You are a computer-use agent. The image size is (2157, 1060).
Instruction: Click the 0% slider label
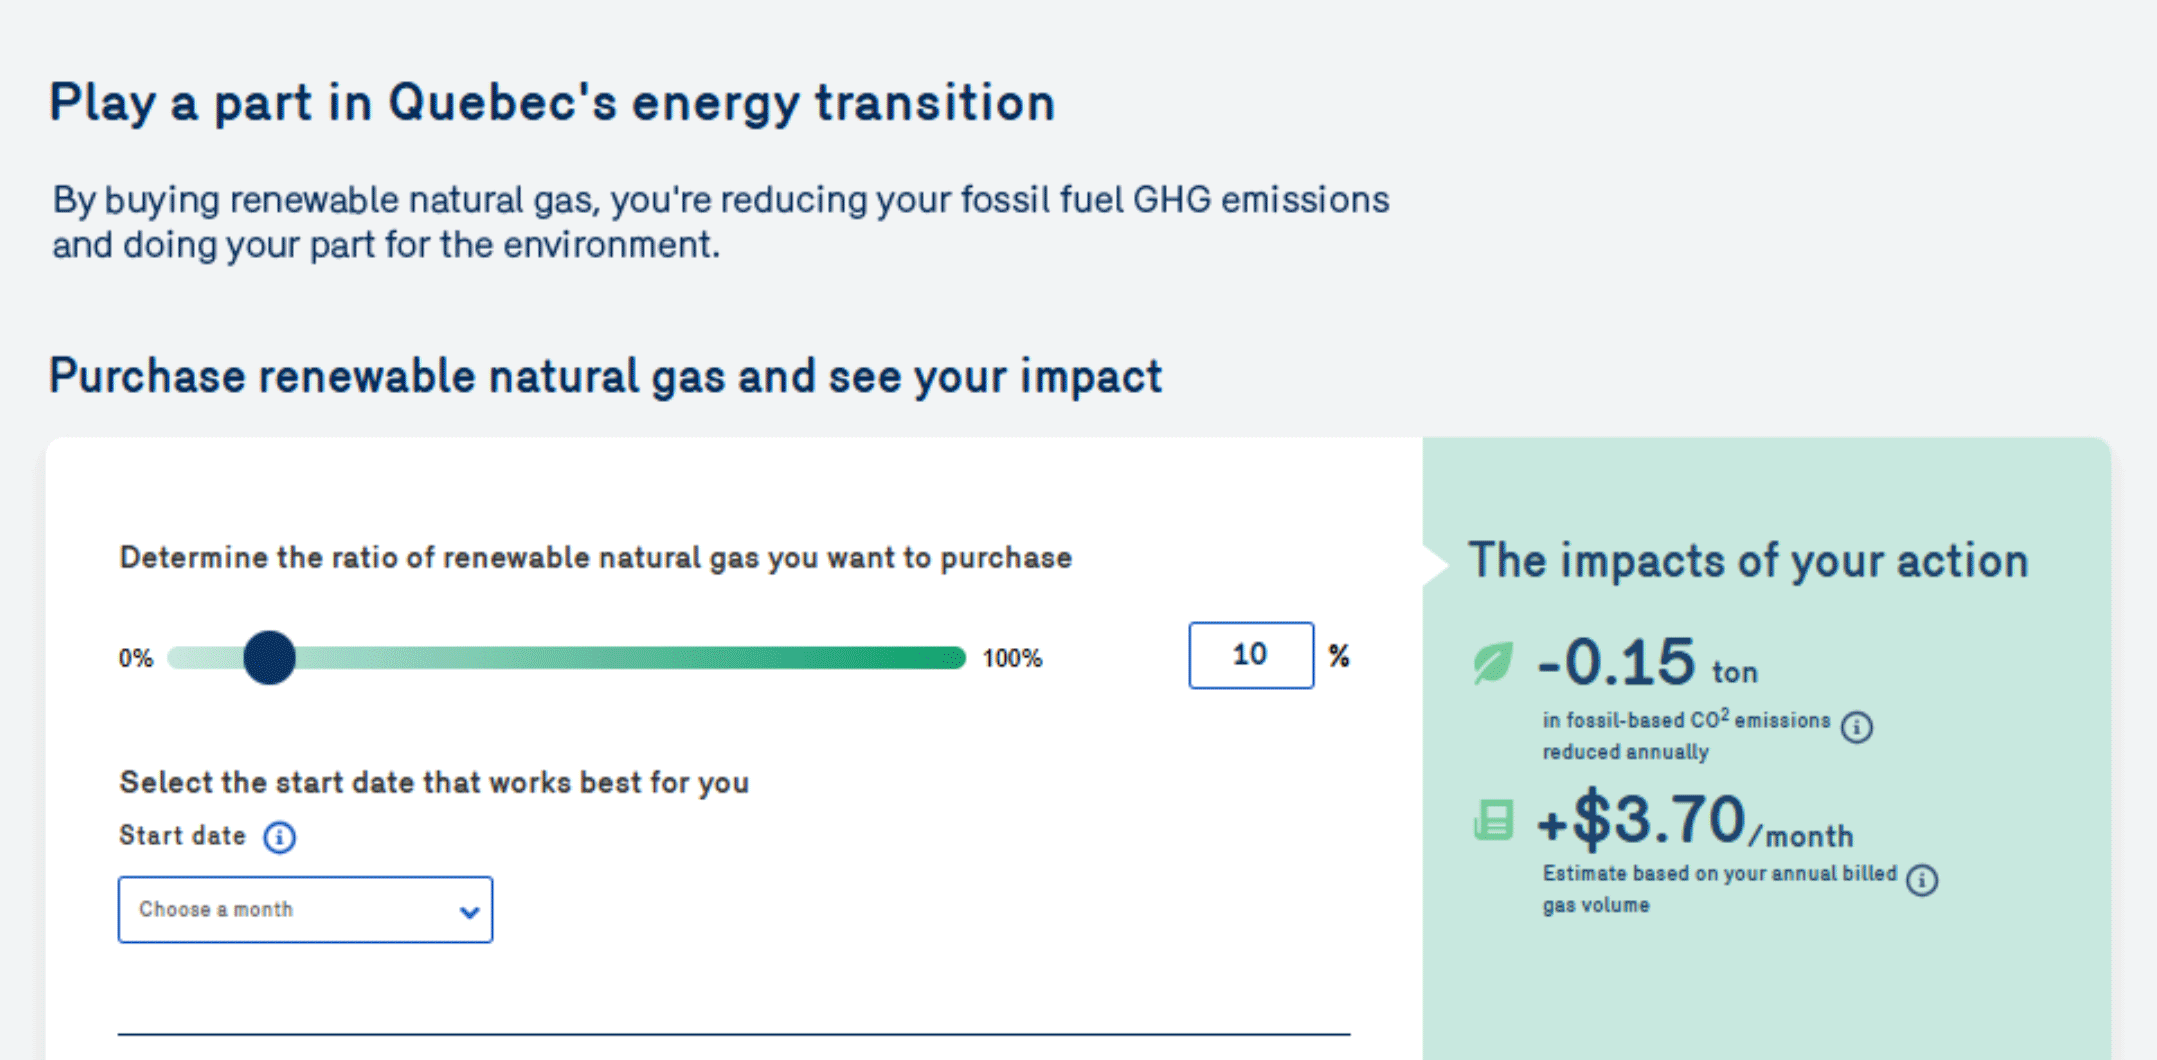pyautogui.click(x=136, y=658)
